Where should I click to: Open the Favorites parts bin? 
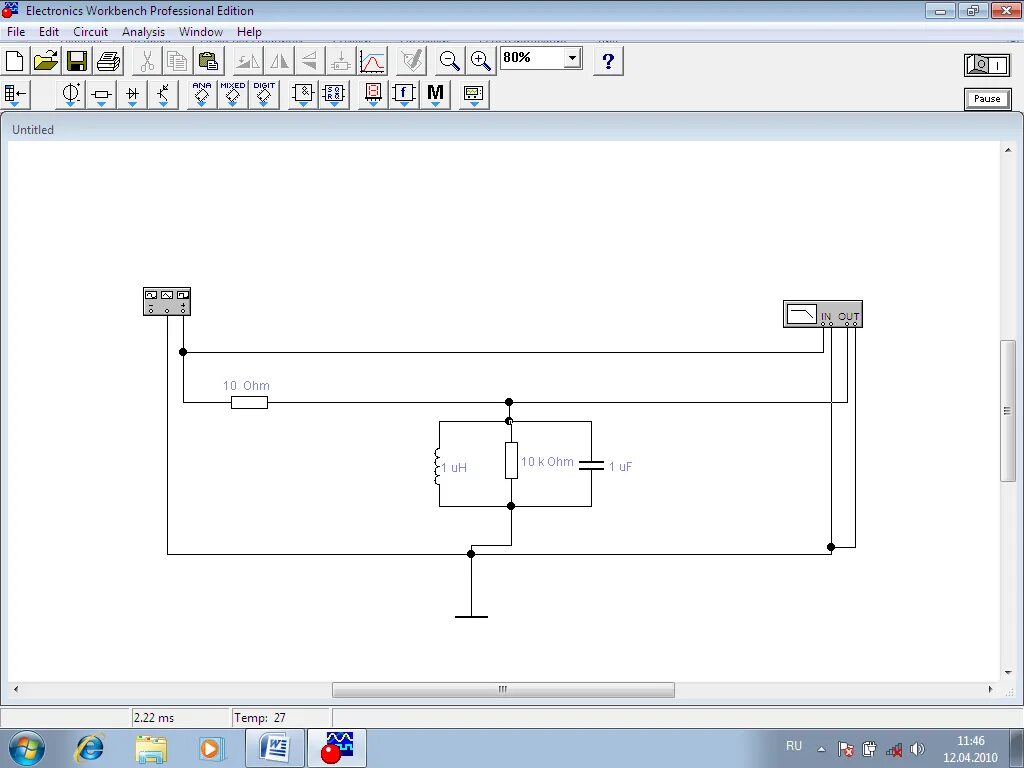click(15, 94)
